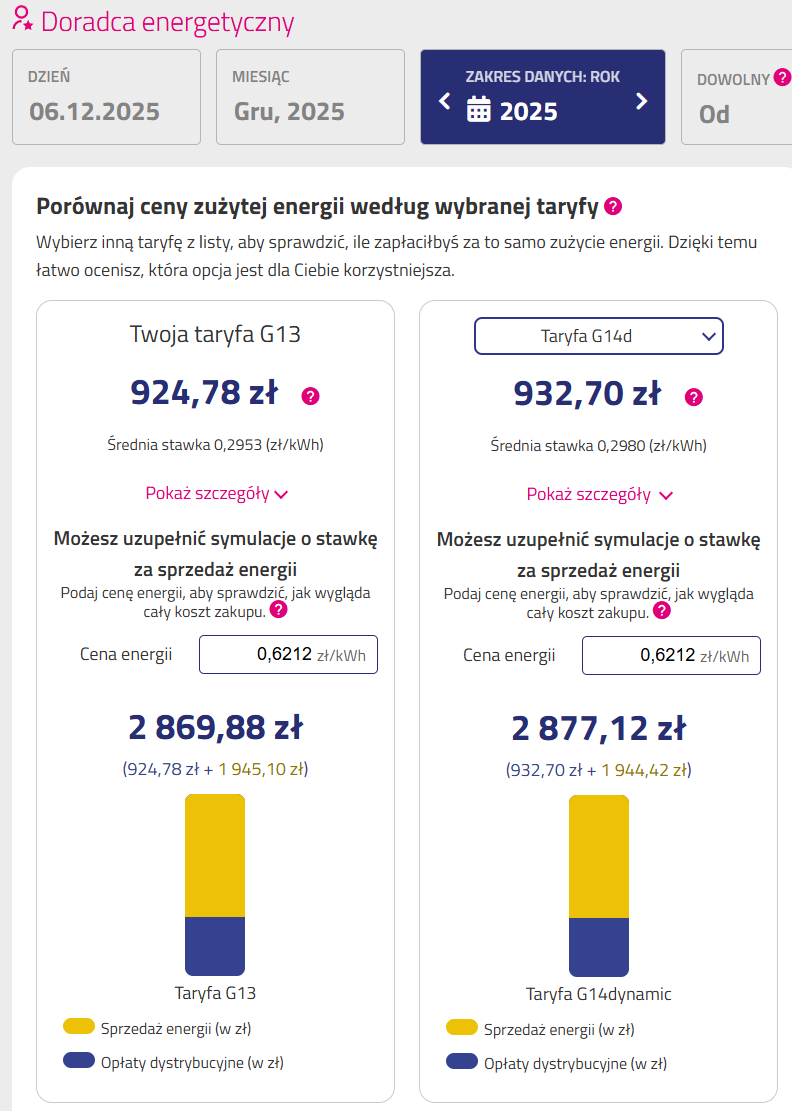Open help icon next to comparison heading
This screenshot has height=1111, width=792.
pos(613,207)
